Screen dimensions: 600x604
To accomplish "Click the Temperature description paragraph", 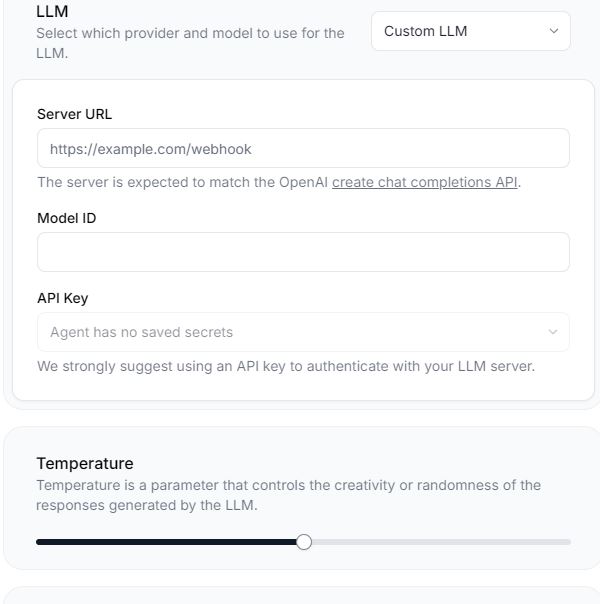I will point(288,495).
